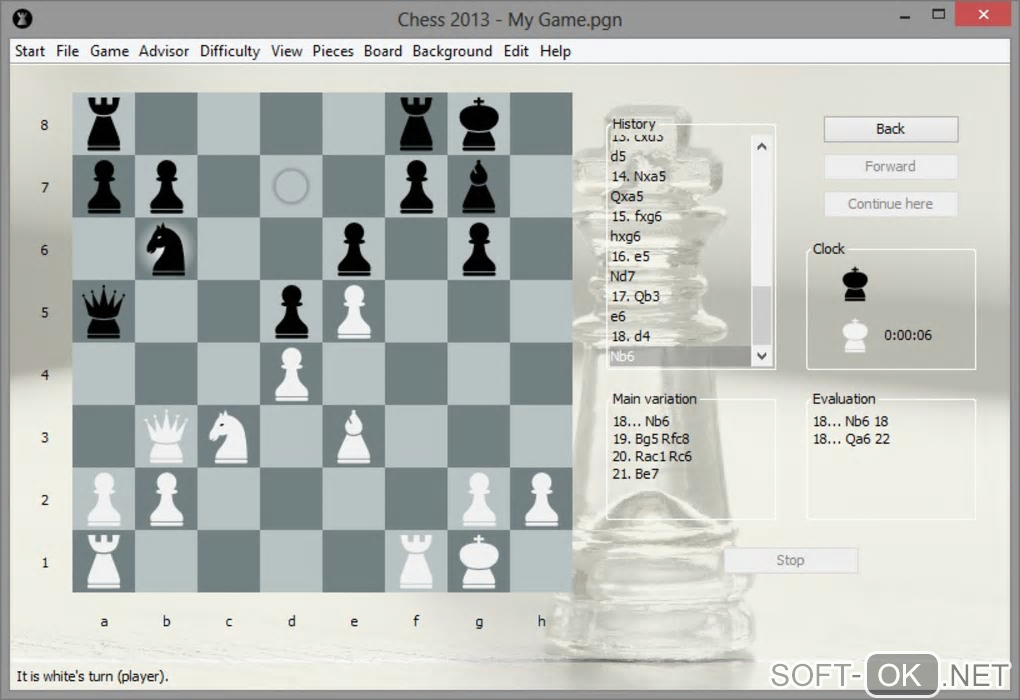Viewport: 1020px width, 700px height.
Task: Select the white rook on a1
Action: coord(104,561)
